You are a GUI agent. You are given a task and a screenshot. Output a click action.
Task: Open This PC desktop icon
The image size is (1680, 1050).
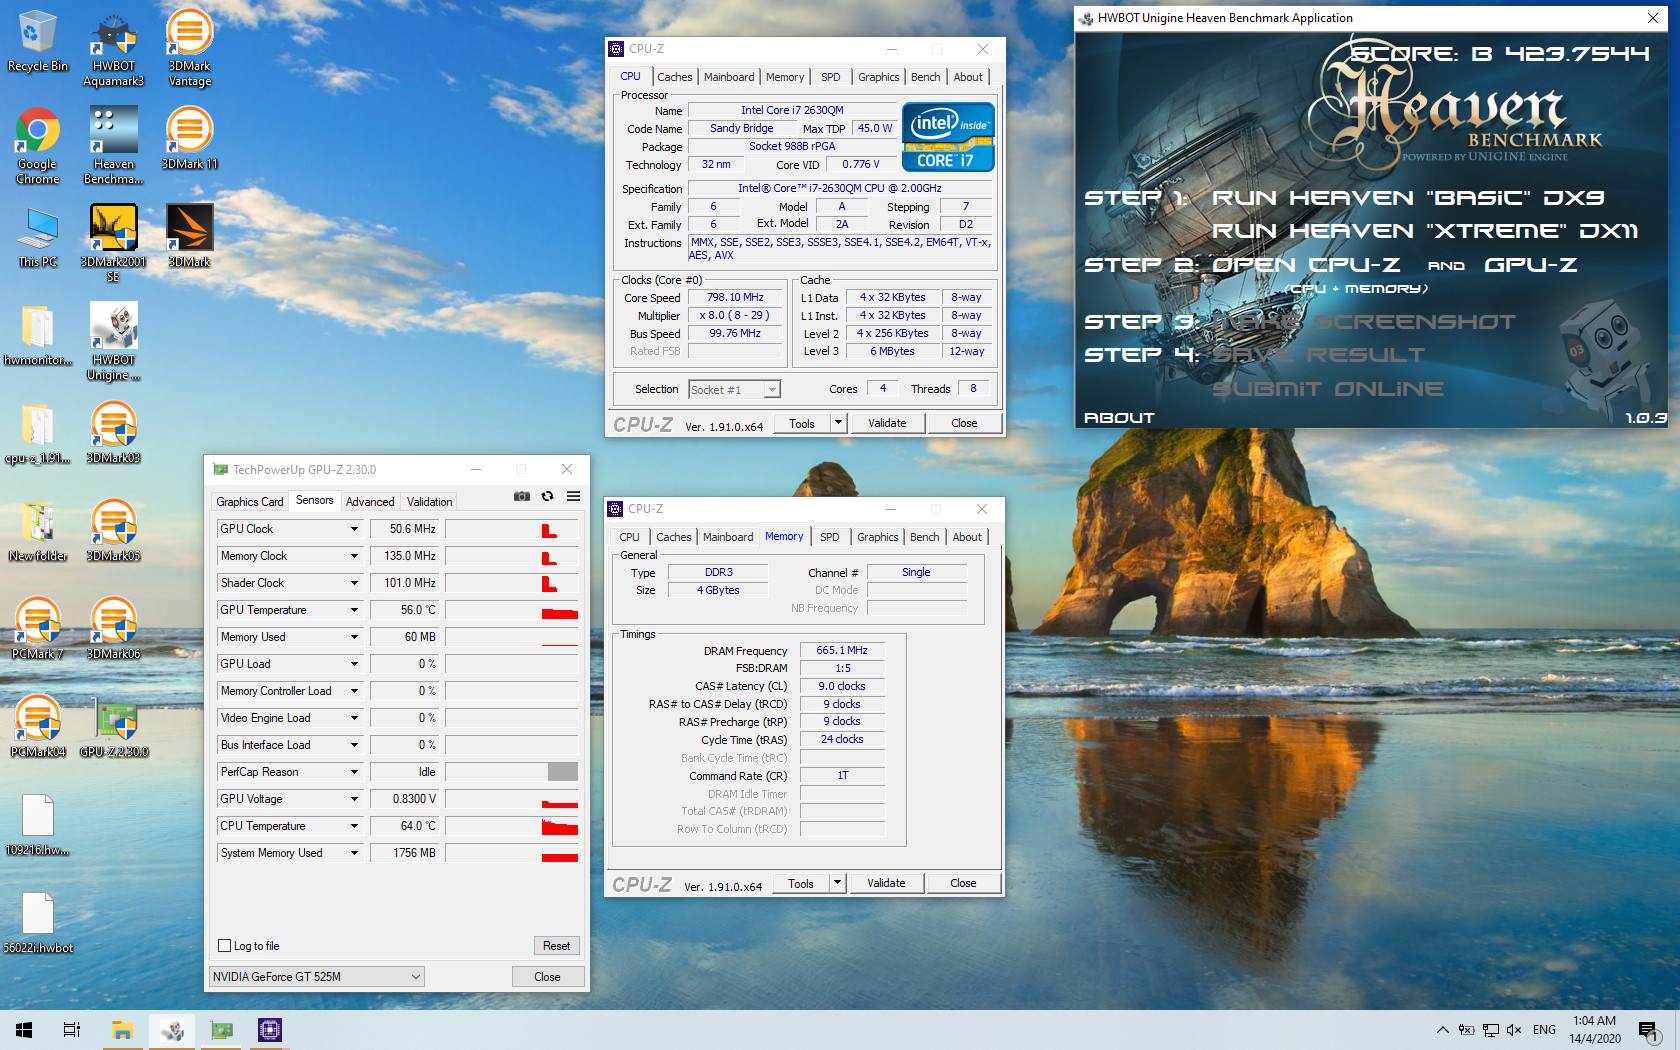(37, 237)
